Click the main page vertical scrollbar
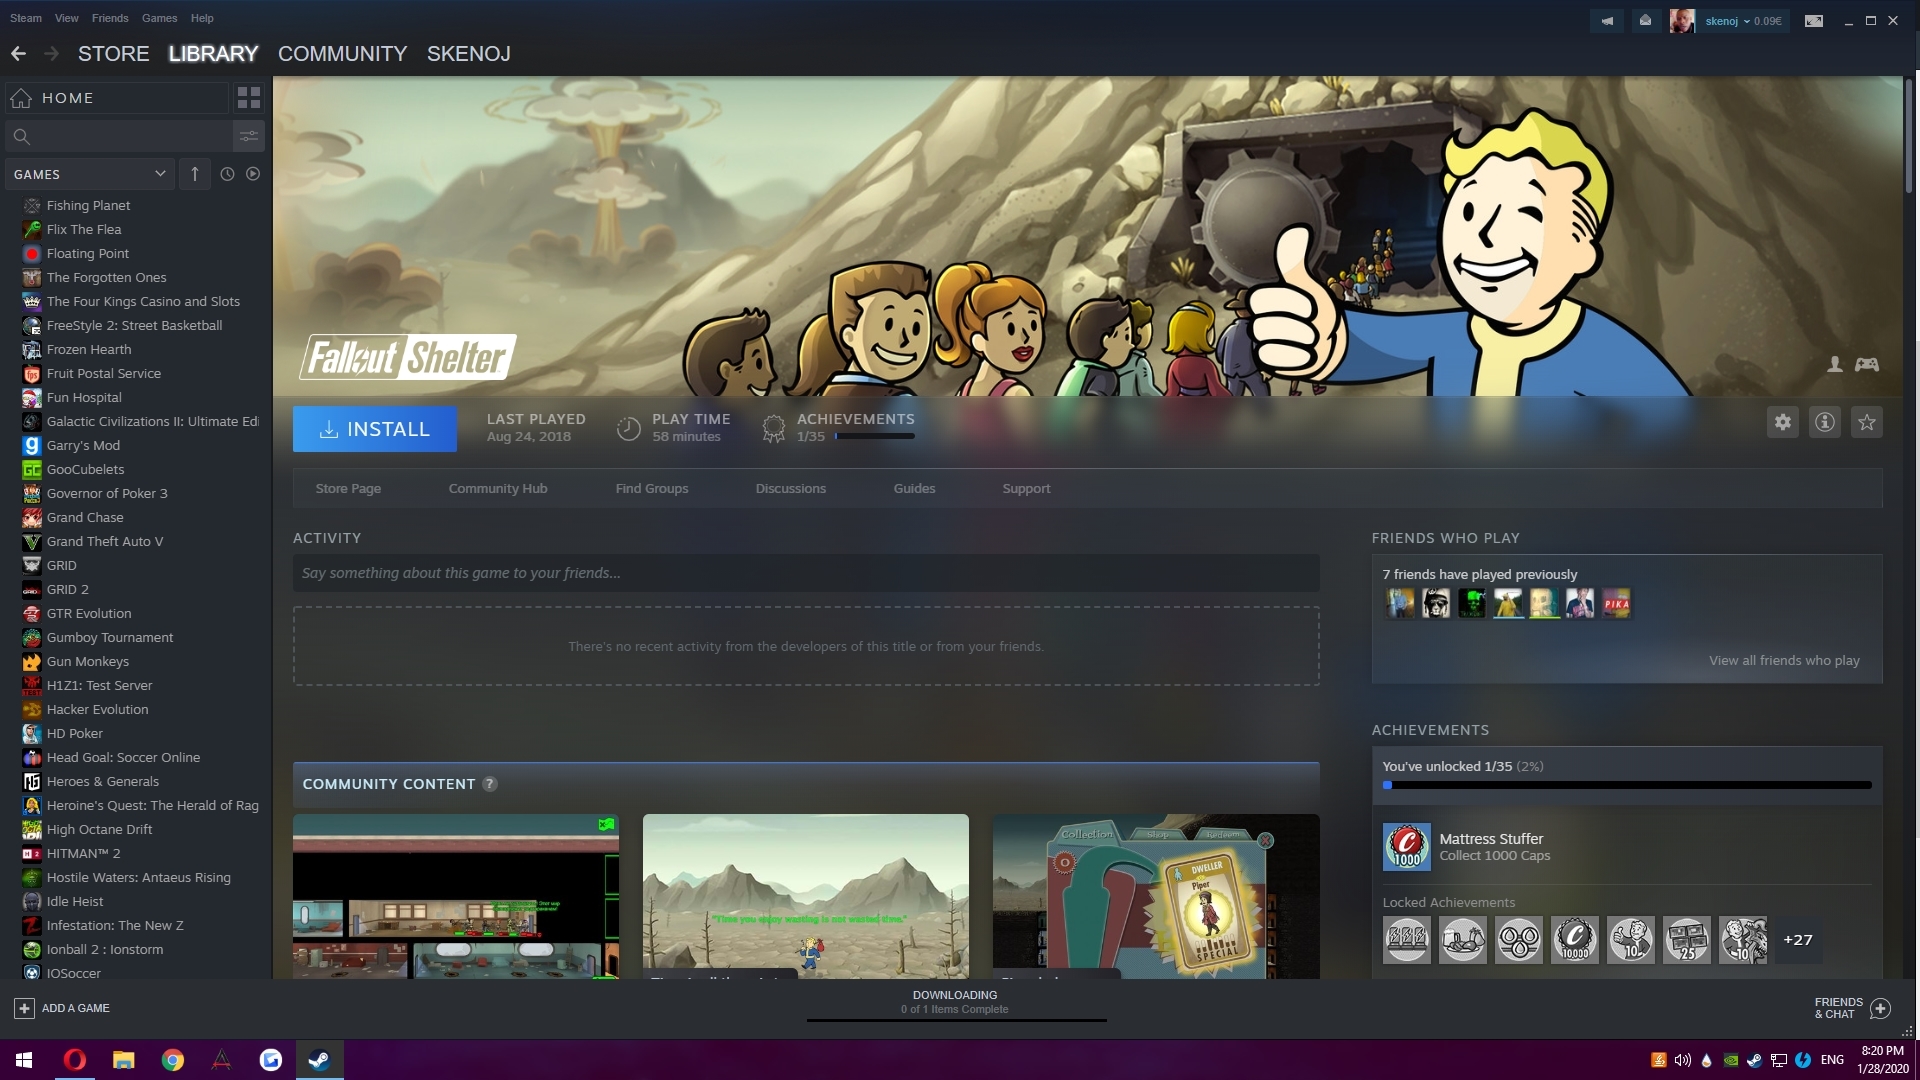This screenshot has height=1080, width=1920. coord(1909,136)
